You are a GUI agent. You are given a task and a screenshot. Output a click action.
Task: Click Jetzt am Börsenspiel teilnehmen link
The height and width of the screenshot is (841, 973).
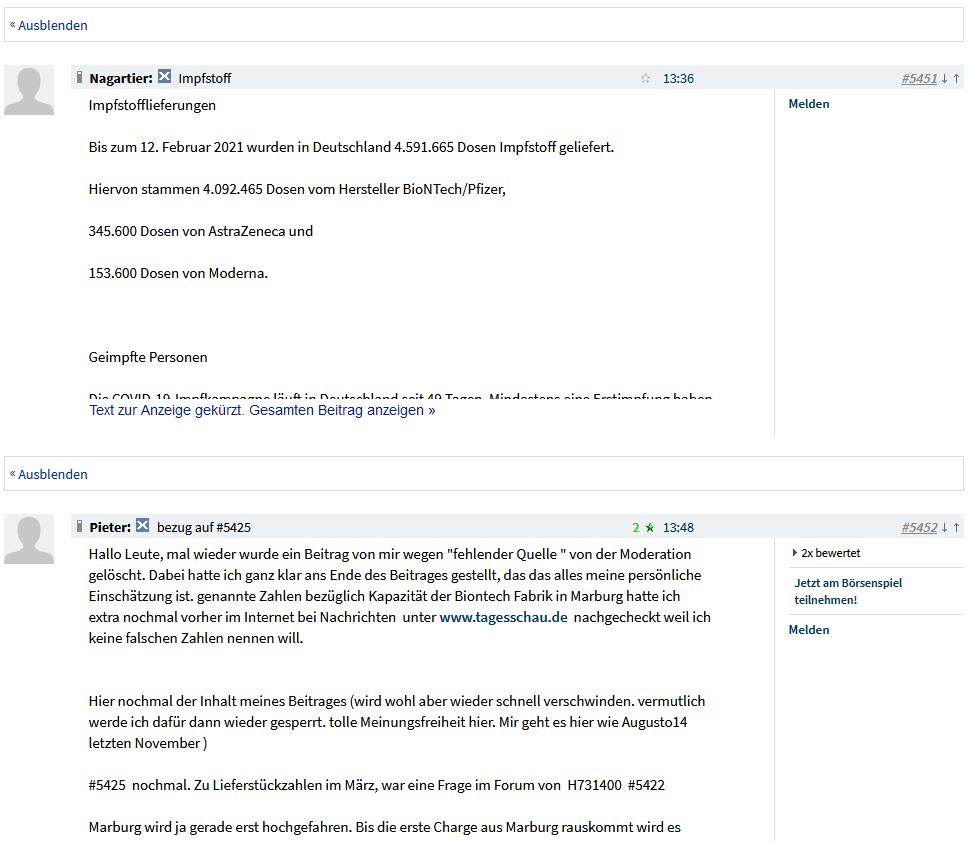(x=848, y=591)
